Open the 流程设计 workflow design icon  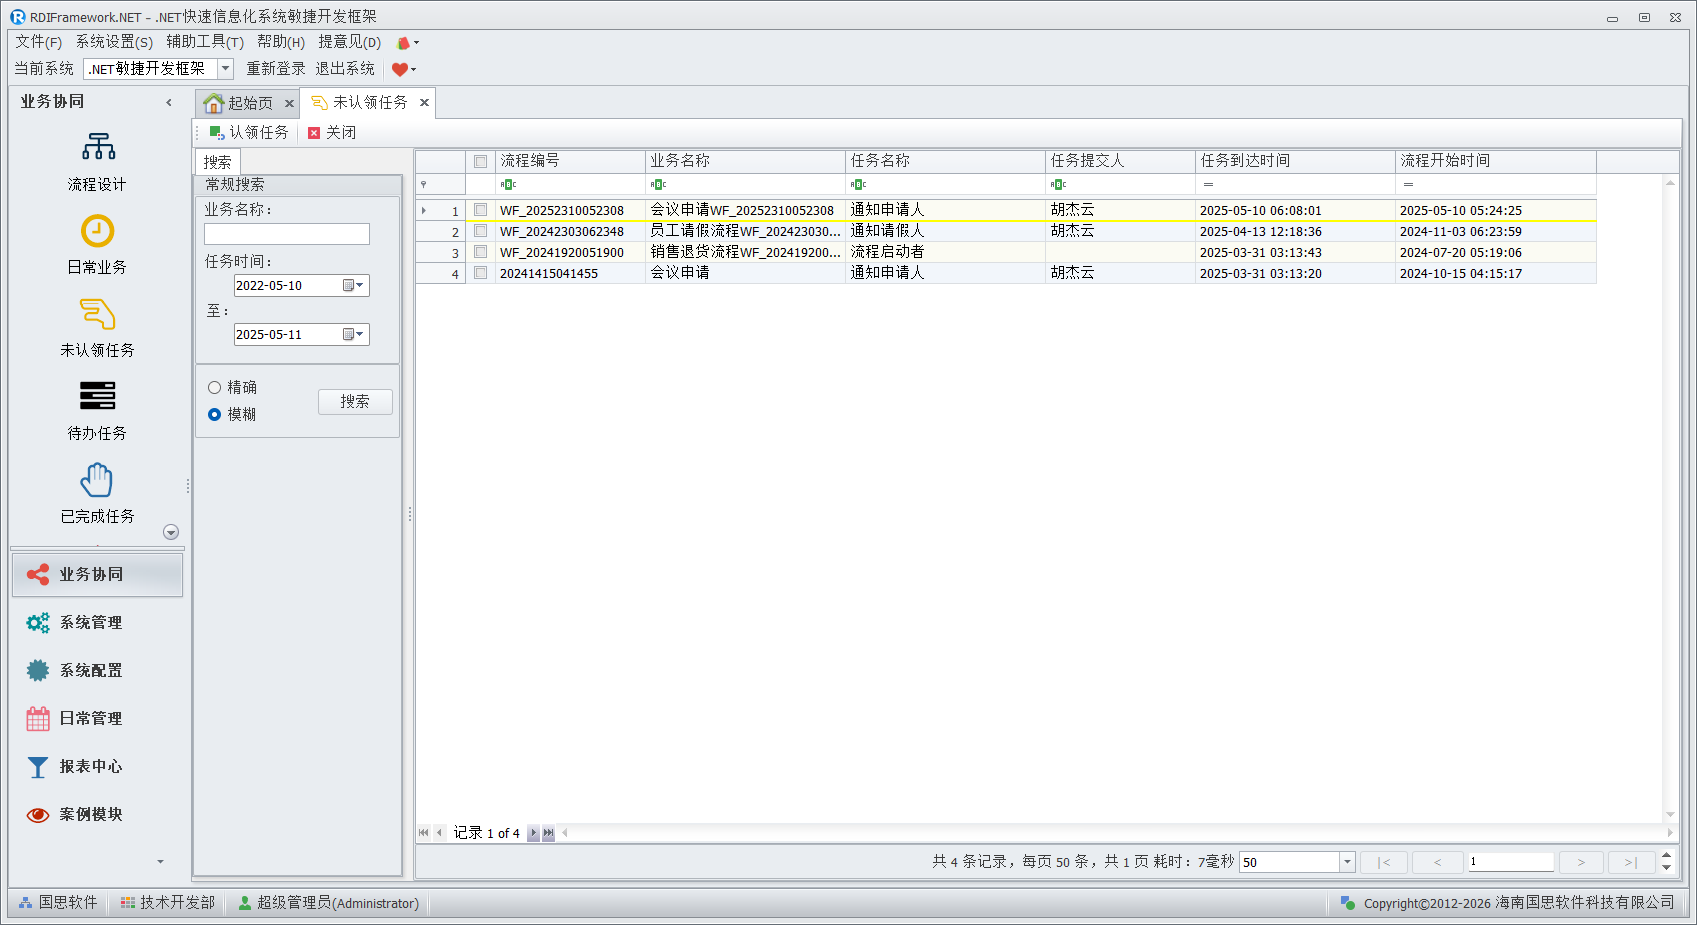pos(98,148)
